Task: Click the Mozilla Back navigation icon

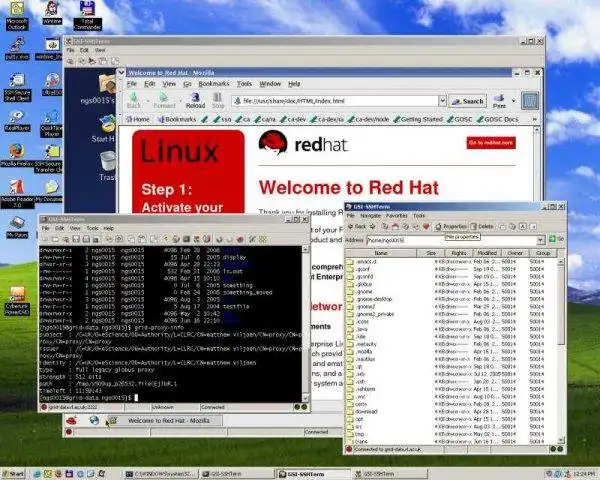Action: tap(134, 100)
